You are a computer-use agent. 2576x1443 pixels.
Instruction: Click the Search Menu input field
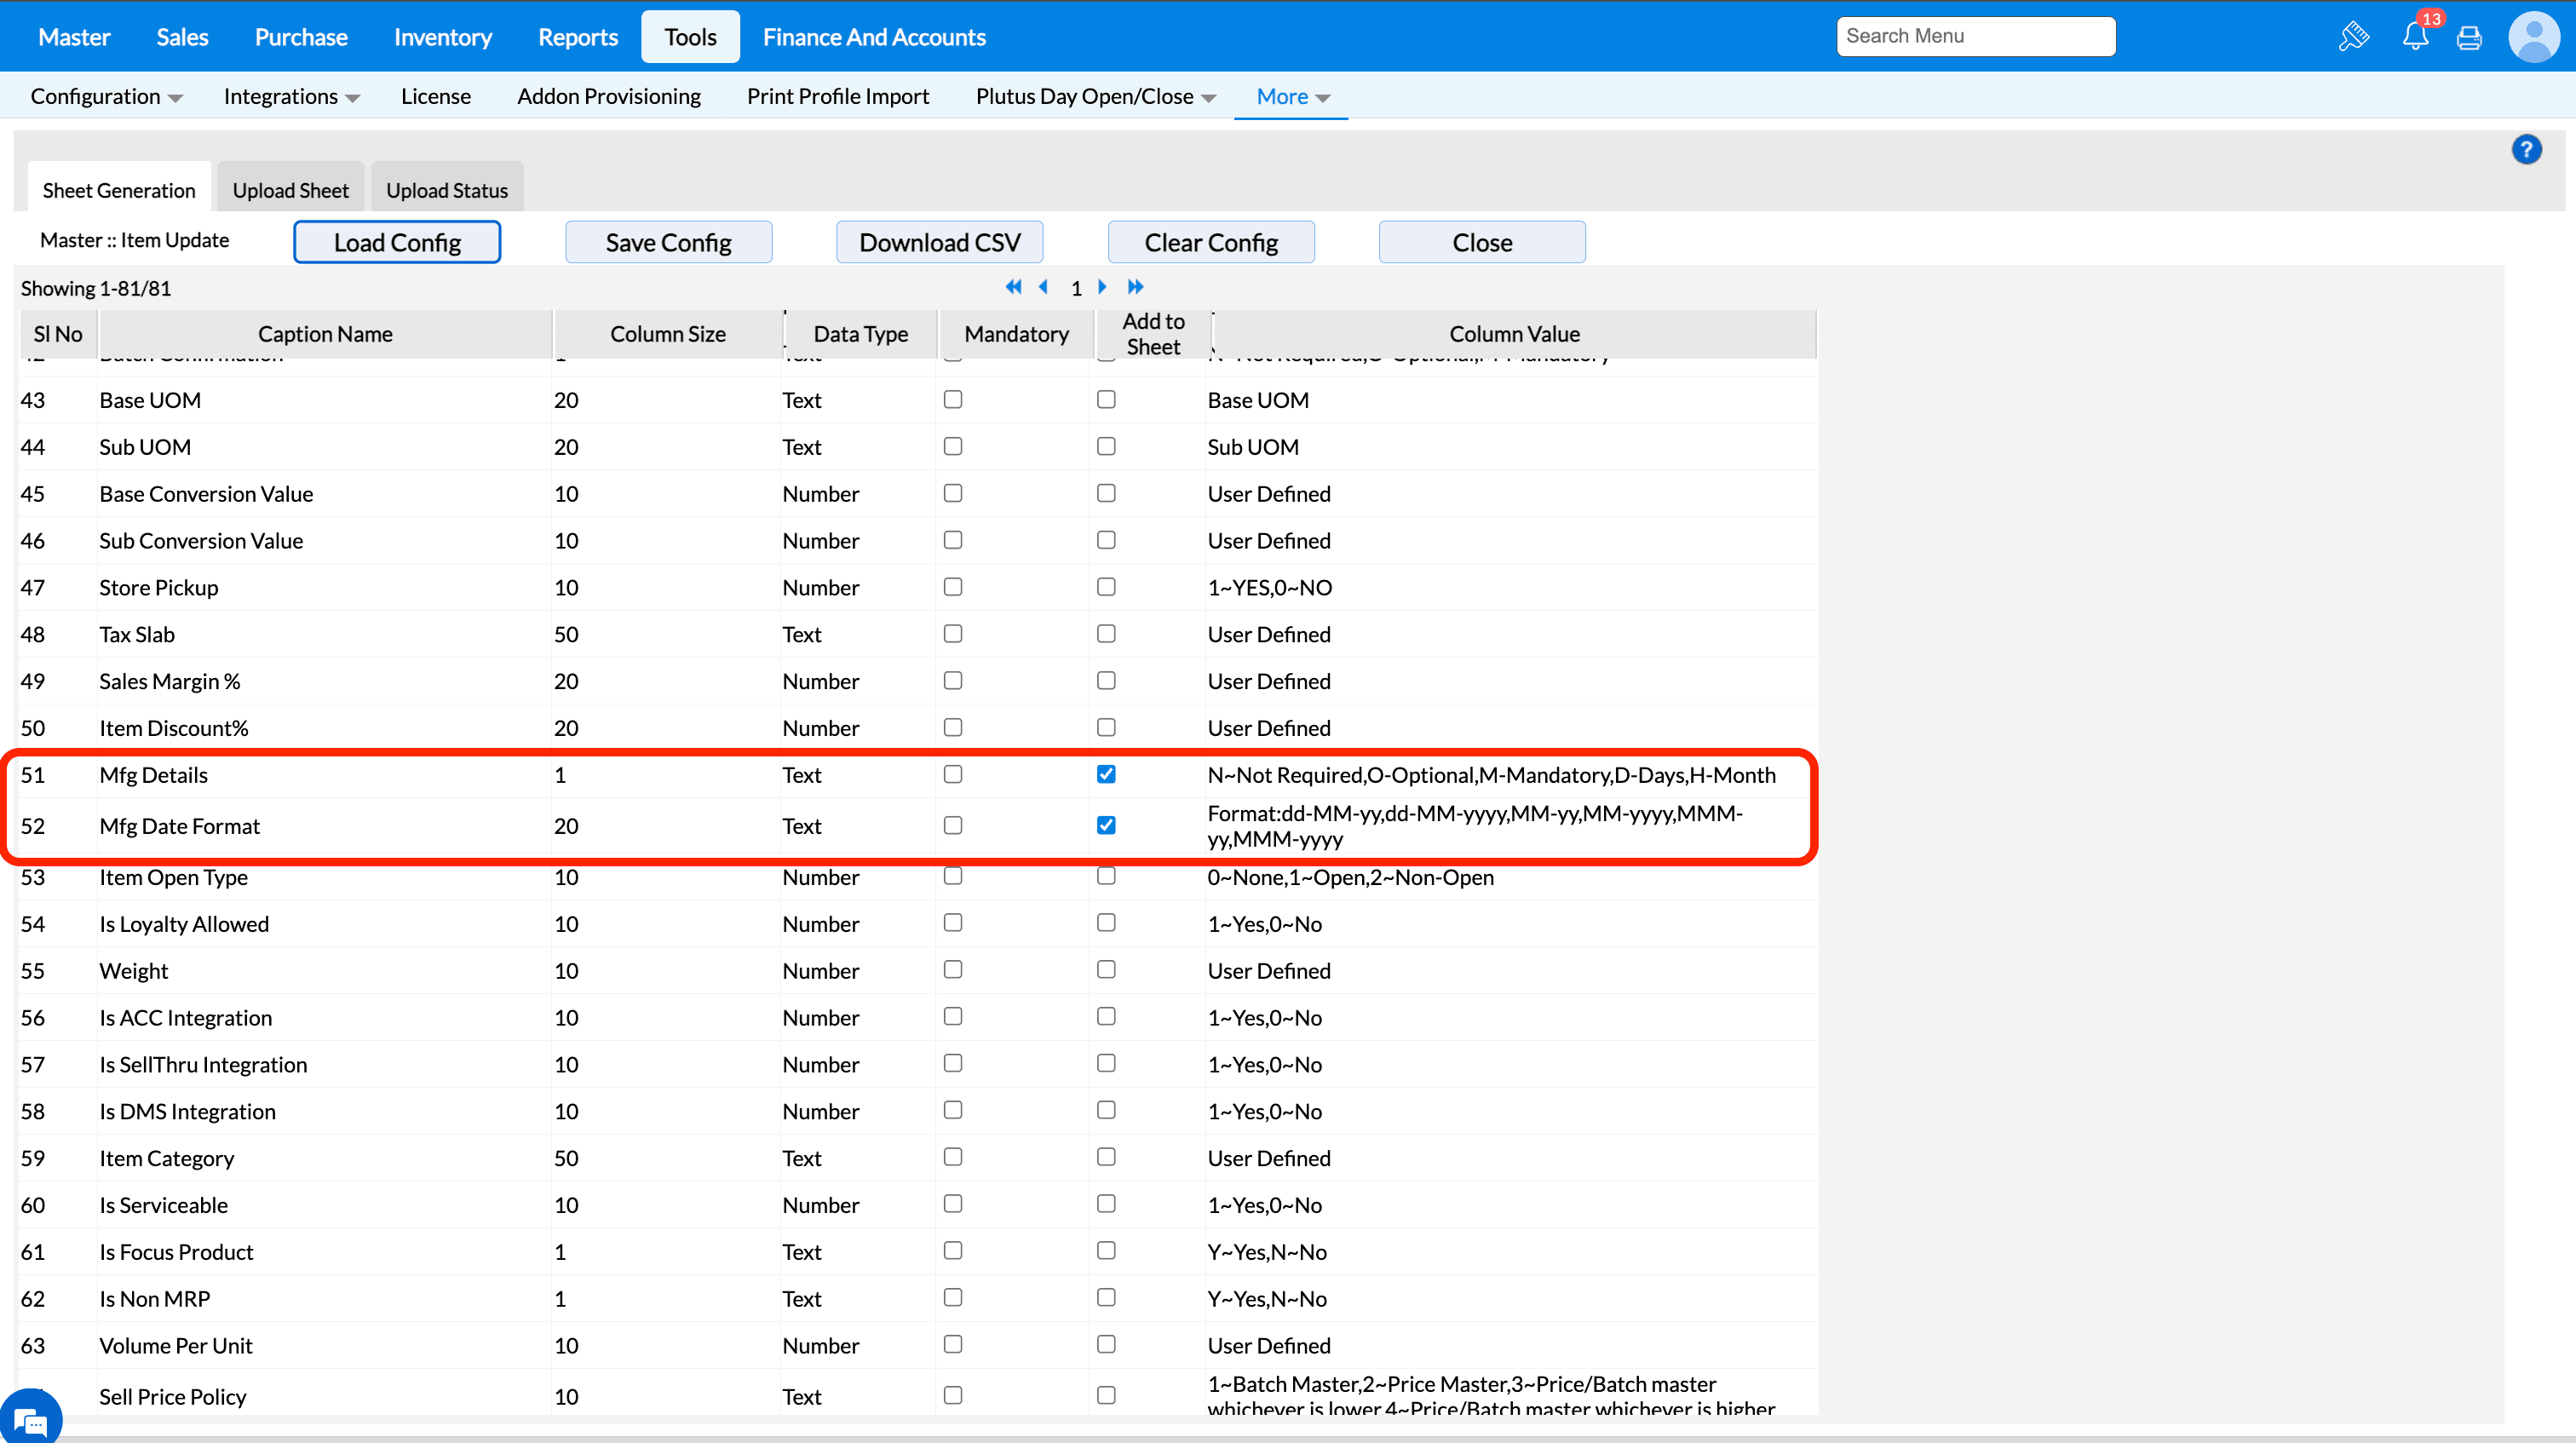tap(1975, 36)
